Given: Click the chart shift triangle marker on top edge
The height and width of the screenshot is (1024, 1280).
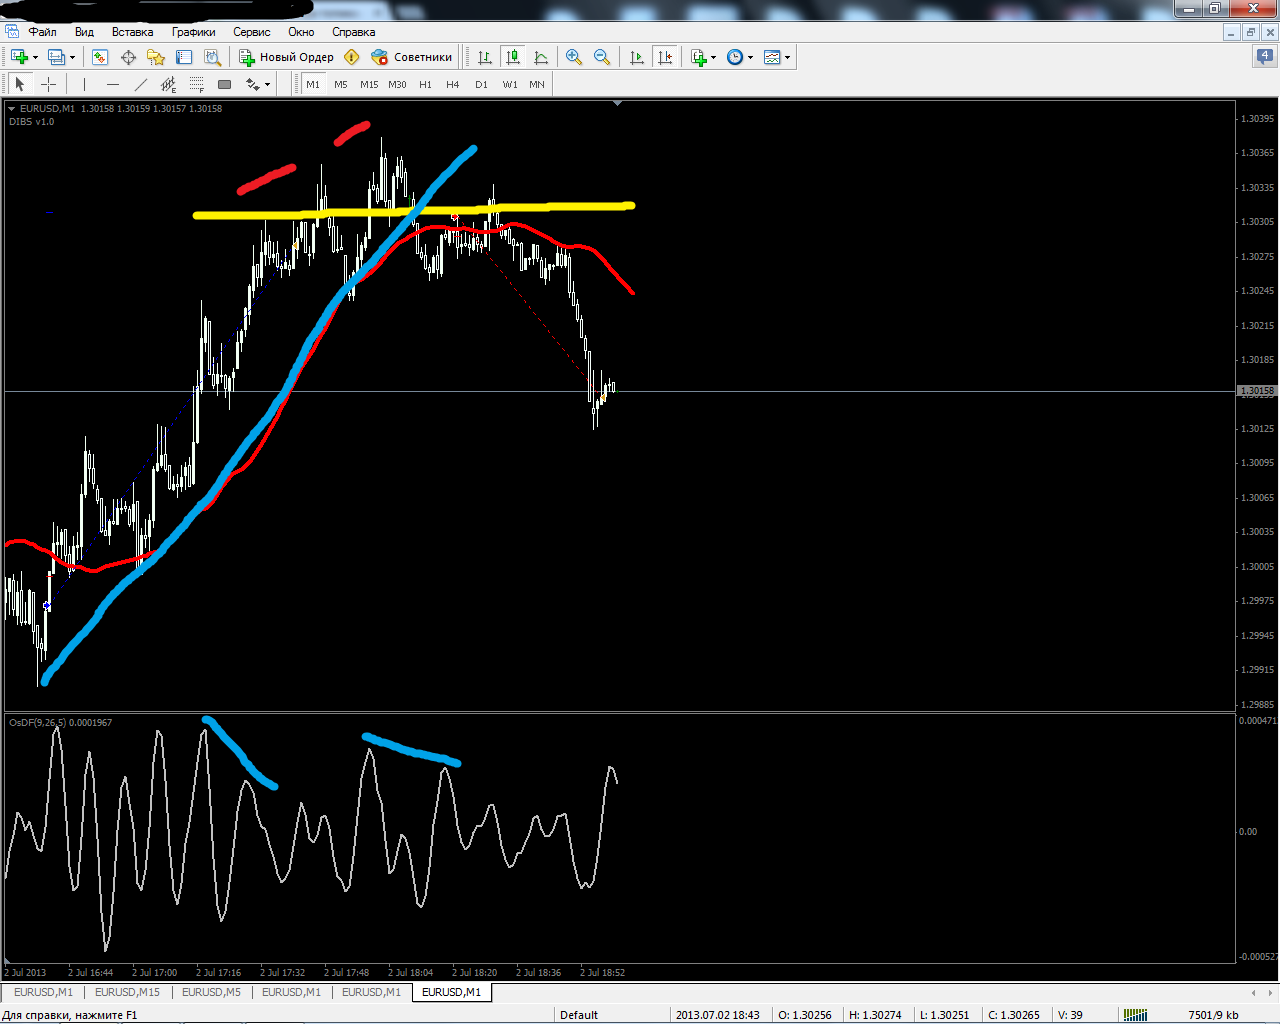Looking at the screenshot, I should pos(617,103).
